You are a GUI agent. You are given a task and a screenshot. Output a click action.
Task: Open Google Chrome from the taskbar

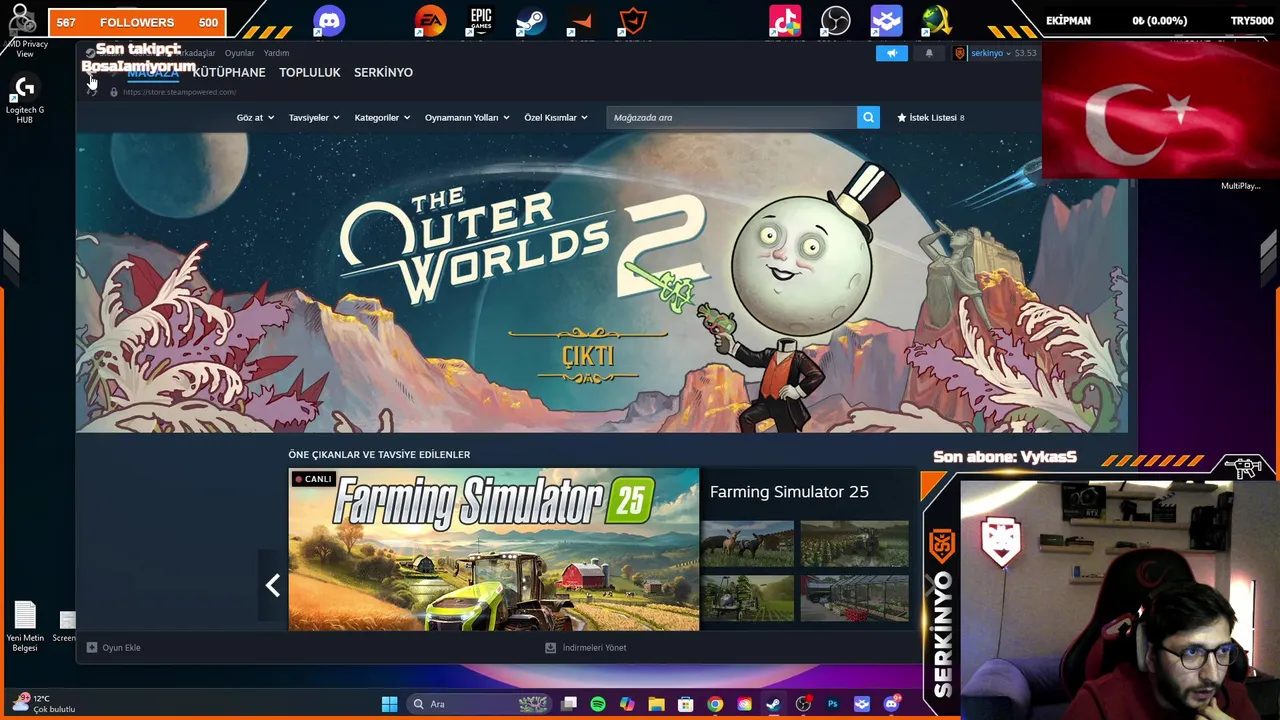(x=715, y=704)
